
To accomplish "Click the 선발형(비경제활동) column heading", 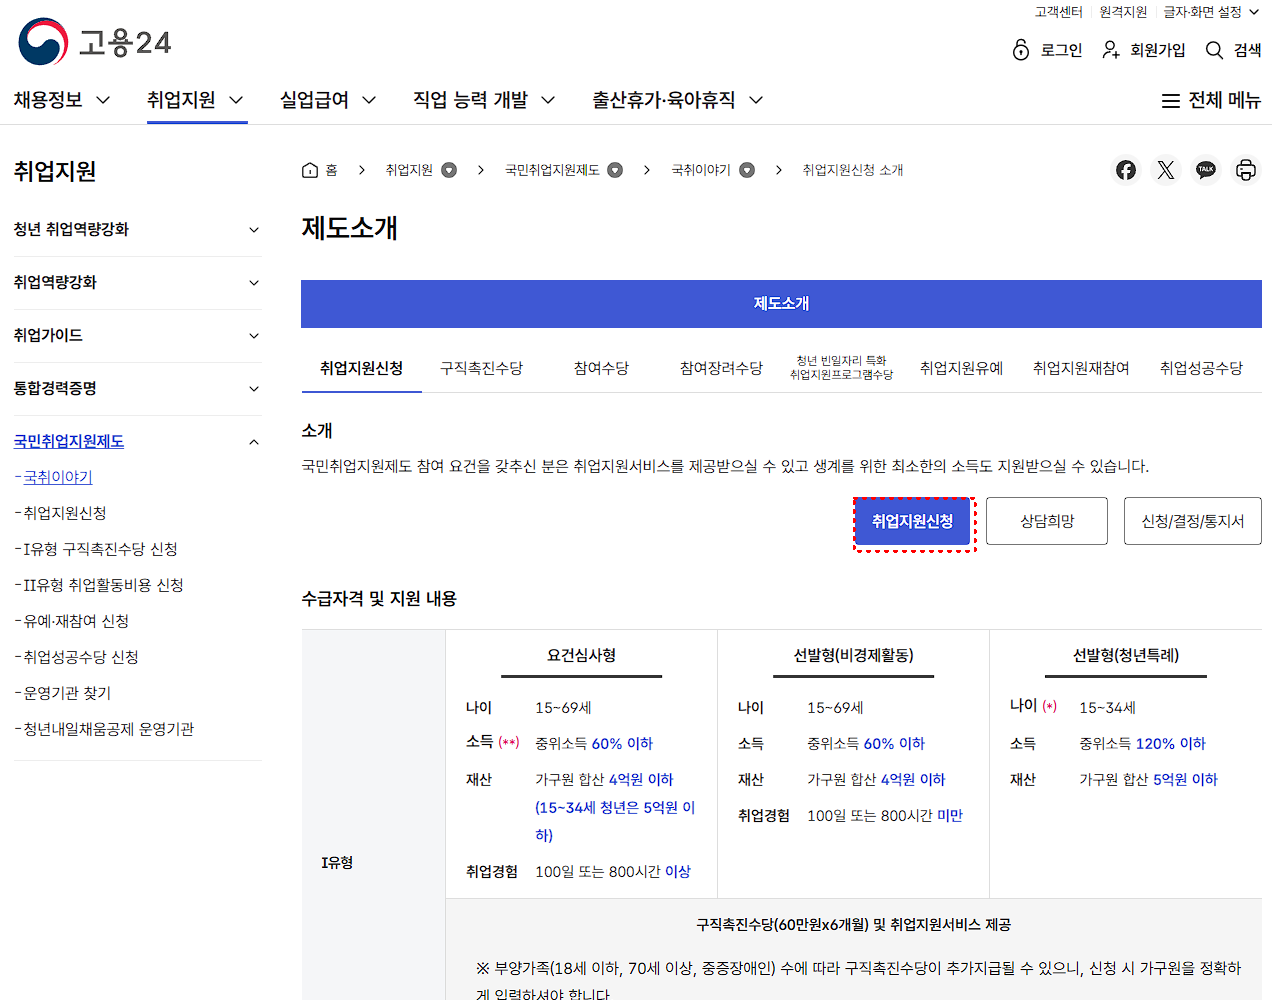I will (x=853, y=656).
